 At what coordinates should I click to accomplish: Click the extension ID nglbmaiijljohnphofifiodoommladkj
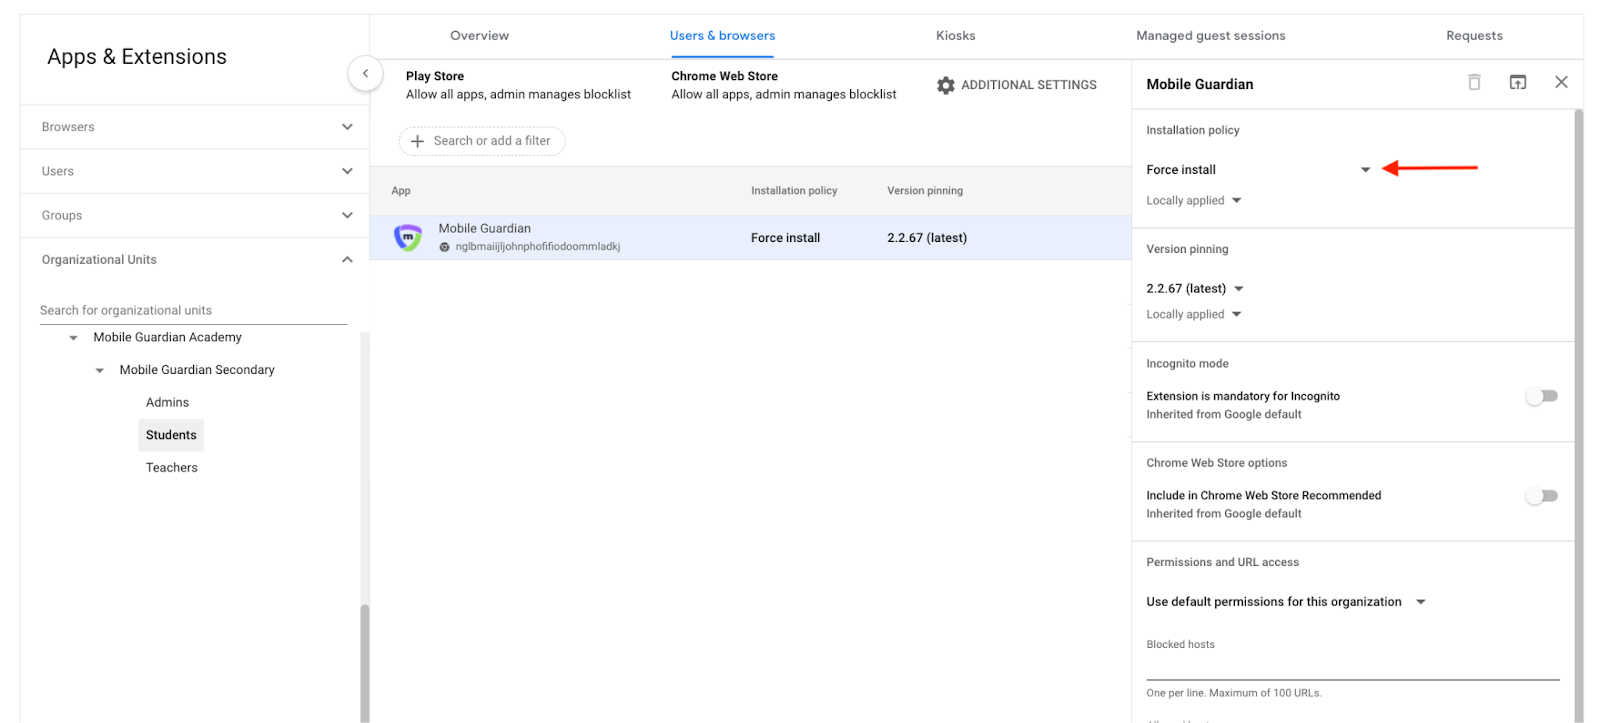(538, 247)
